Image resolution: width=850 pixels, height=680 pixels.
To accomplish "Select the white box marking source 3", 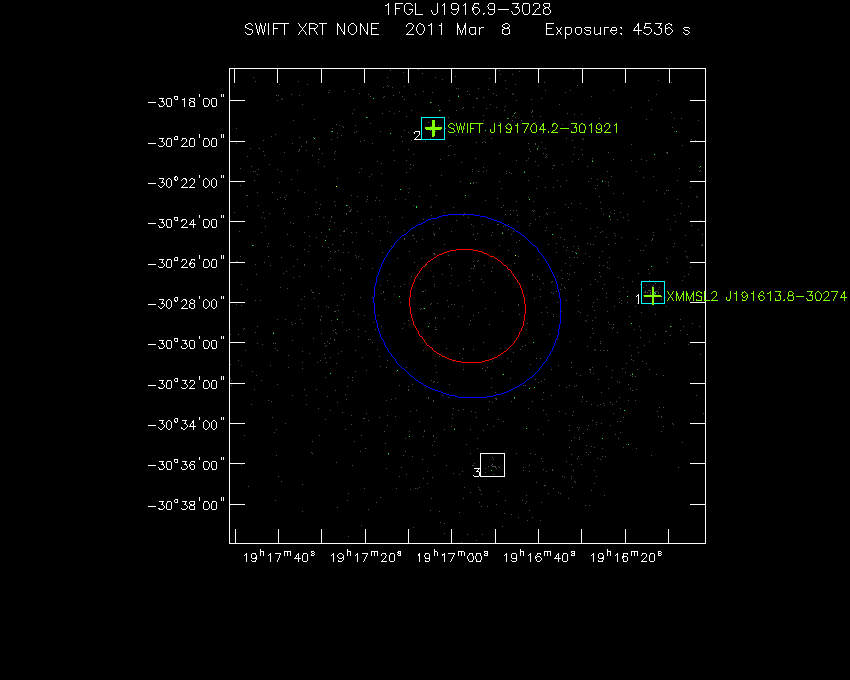I will click(x=492, y=465).
